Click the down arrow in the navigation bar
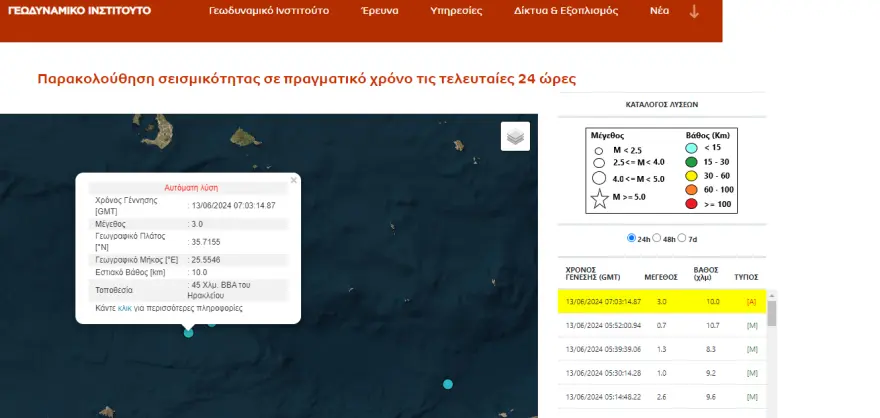 coord(694,12)
